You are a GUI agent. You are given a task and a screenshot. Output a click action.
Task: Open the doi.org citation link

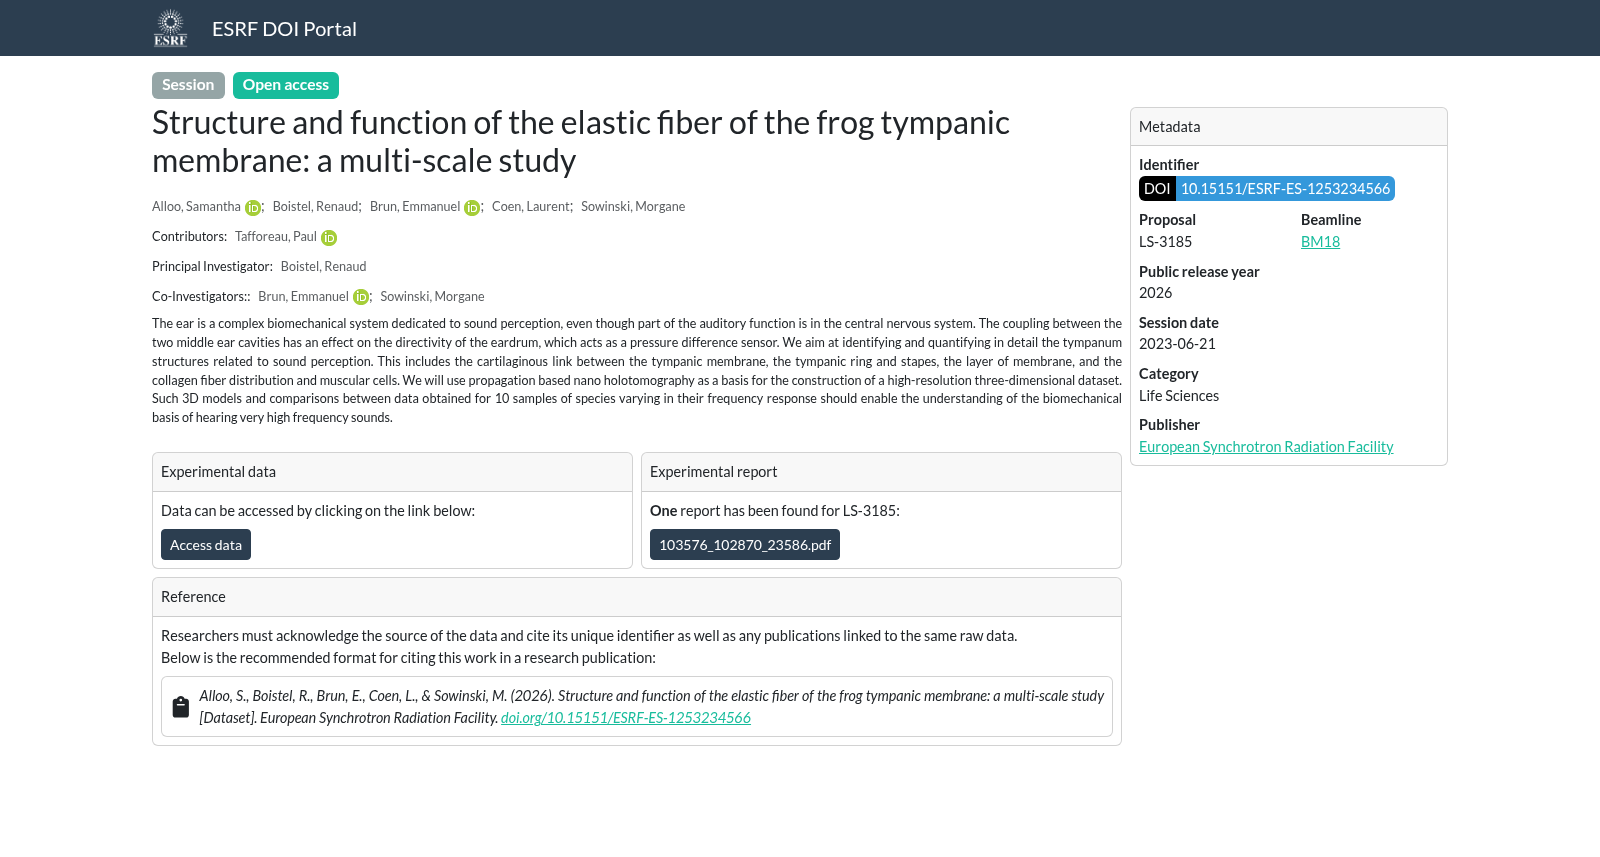coord(626,718)
